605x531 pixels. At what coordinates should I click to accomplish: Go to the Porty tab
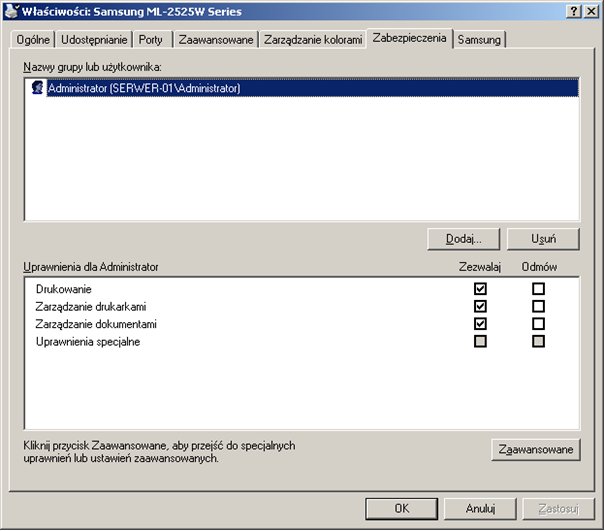pos(151,40)
